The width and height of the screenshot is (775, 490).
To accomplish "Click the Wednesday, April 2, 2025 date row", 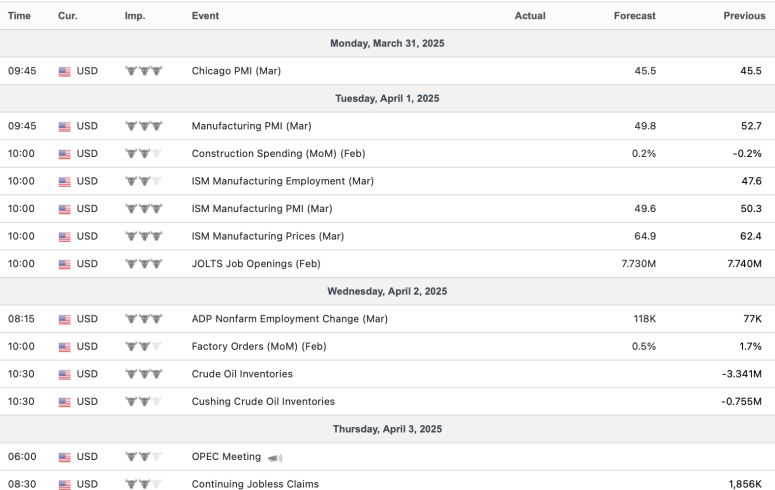I will point(388,291).
